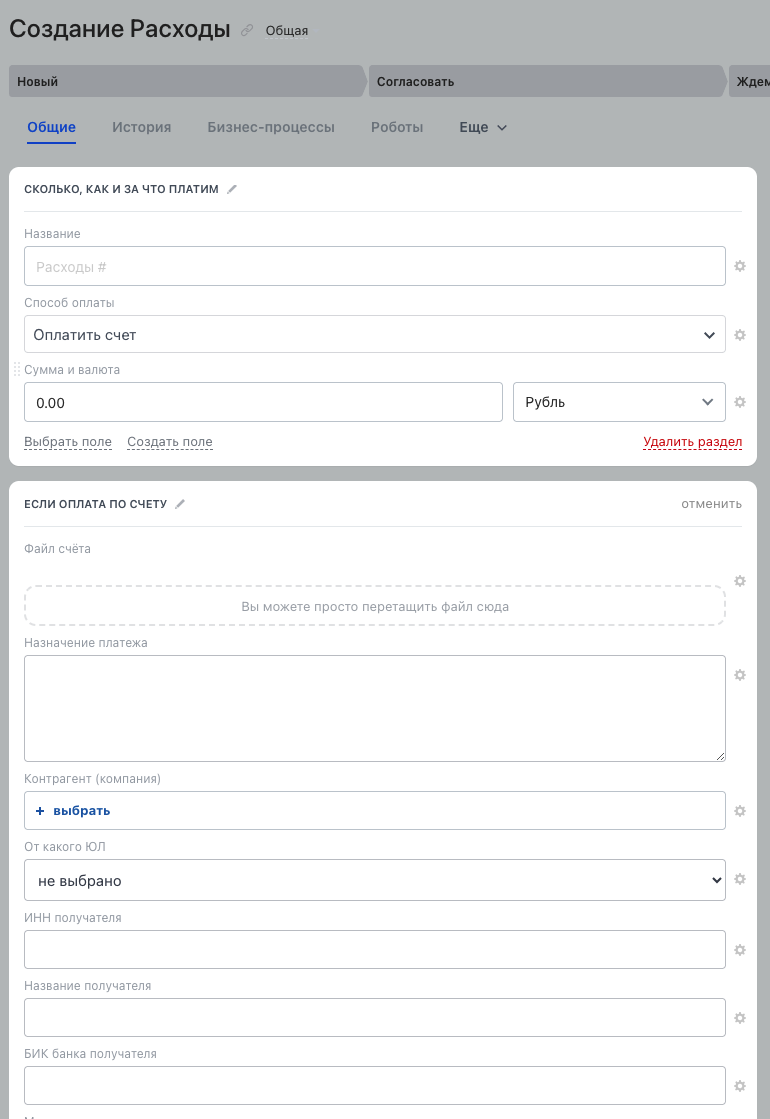Click '+ выбрать' to choose a Контрагент
This screenshot has width=770, height=1119.
tap(72, 811)
